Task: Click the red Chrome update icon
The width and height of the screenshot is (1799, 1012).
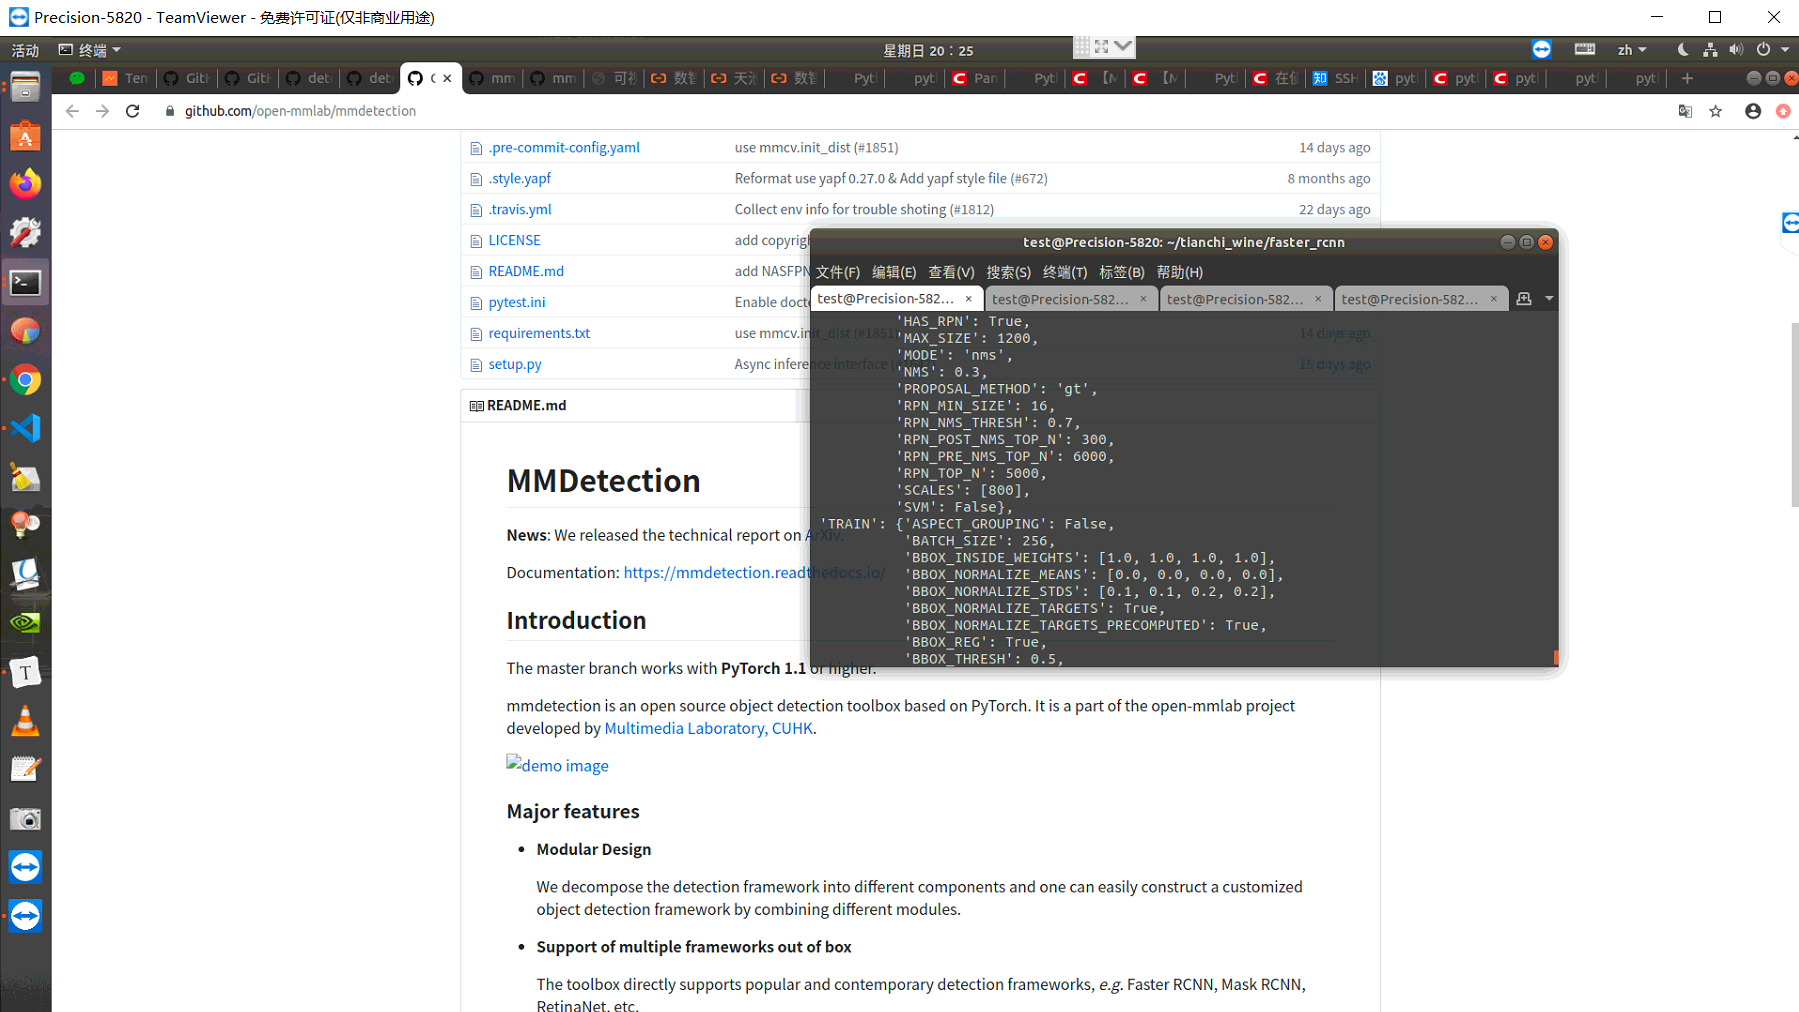Action: 1783,111
